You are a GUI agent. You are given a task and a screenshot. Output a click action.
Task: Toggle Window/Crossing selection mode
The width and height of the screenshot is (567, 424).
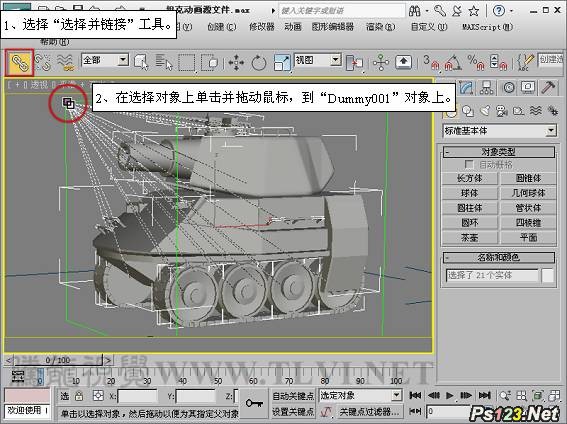[x=209, y=63]
